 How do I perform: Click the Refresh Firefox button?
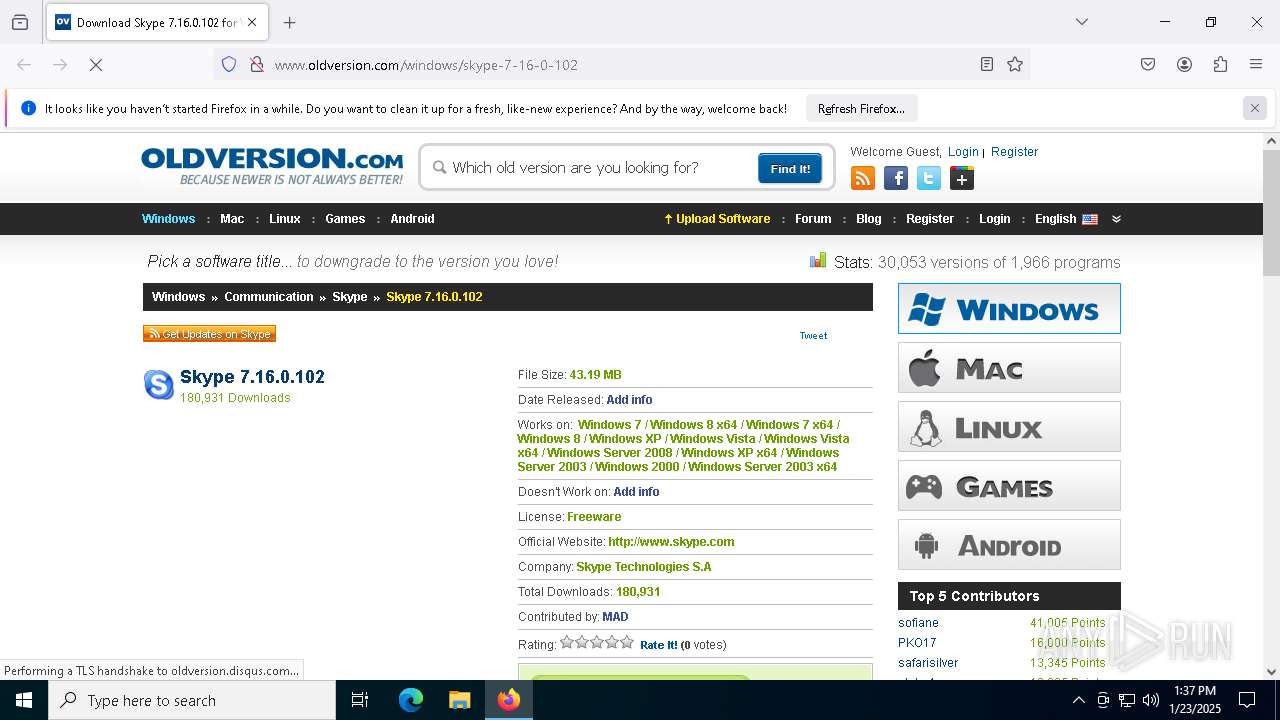click(861, 108)
